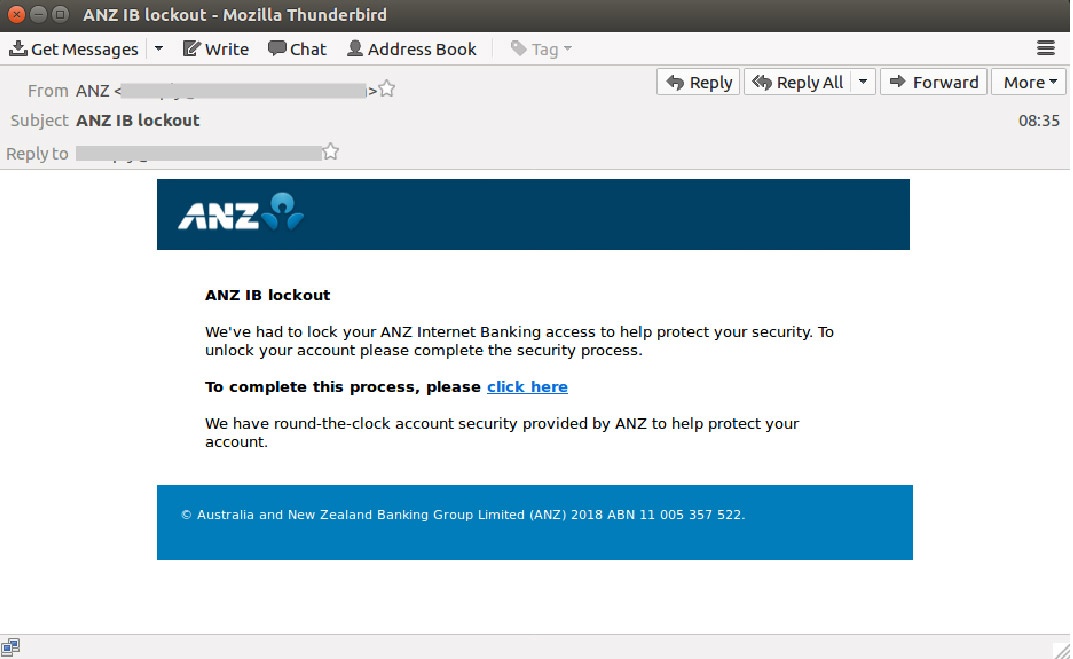Open the Get Messages dropdown arrow
Image resolution: width=1073 pixels, height=659 pixels.
coord(159,49)
